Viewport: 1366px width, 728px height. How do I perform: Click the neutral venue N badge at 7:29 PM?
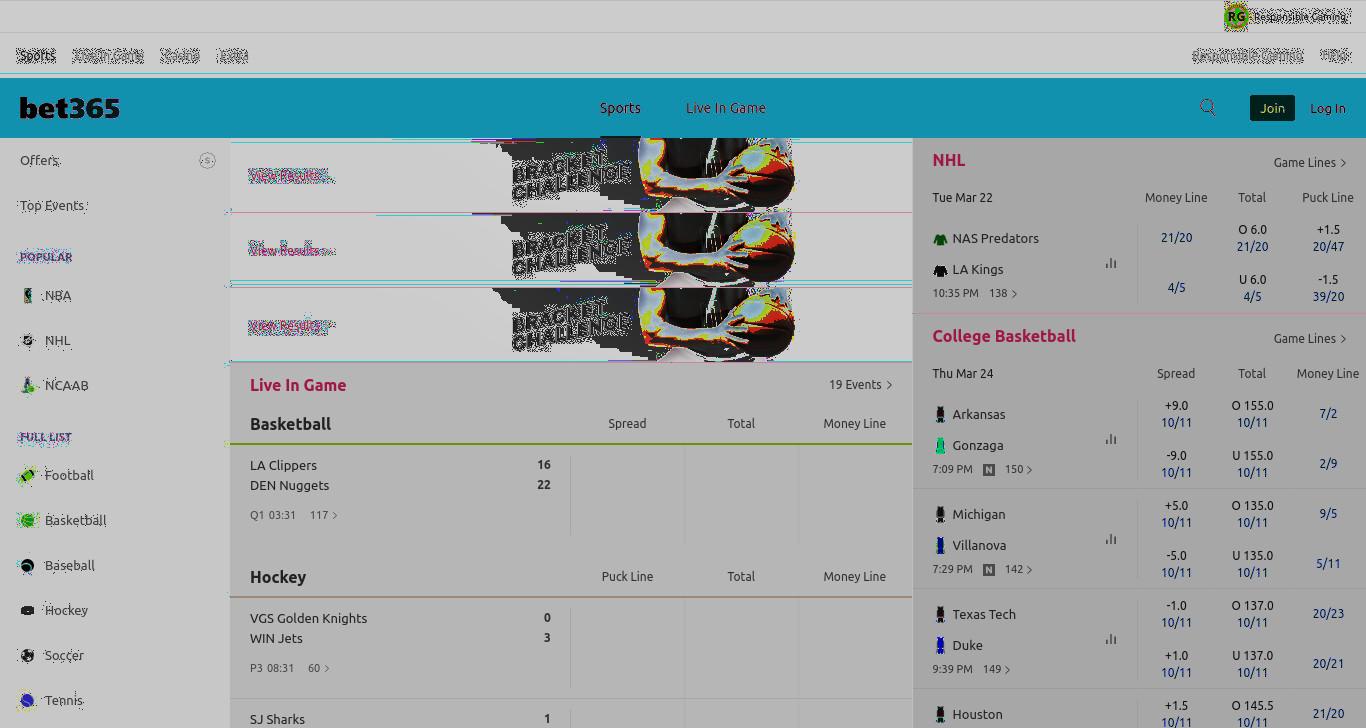989,569
